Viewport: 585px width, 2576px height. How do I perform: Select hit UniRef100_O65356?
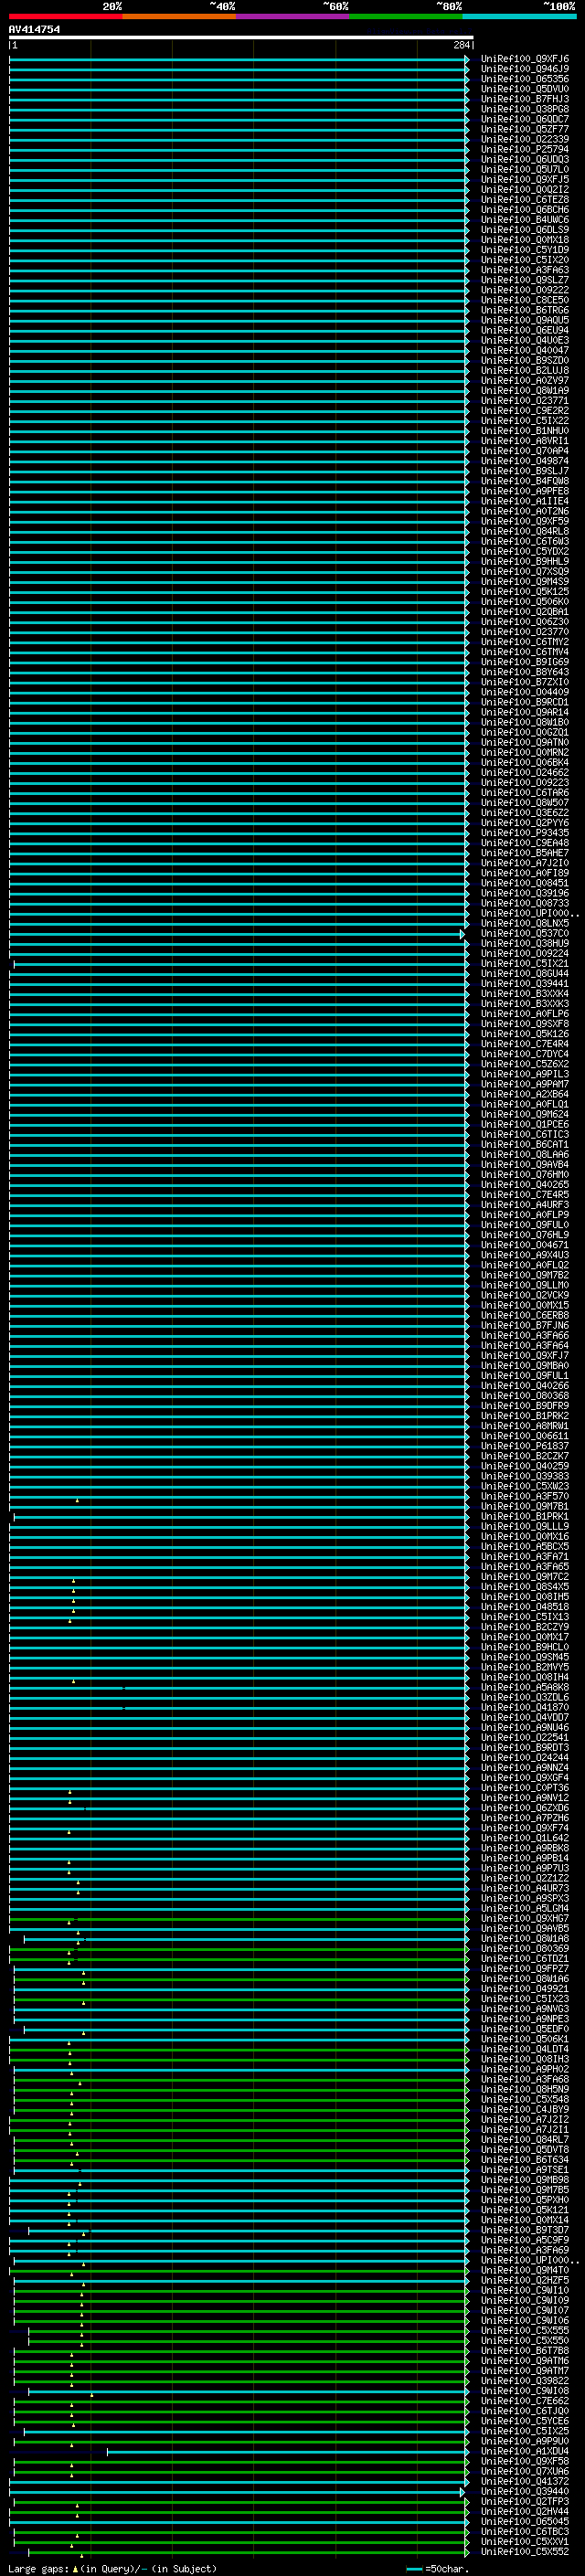click(525, 79)
